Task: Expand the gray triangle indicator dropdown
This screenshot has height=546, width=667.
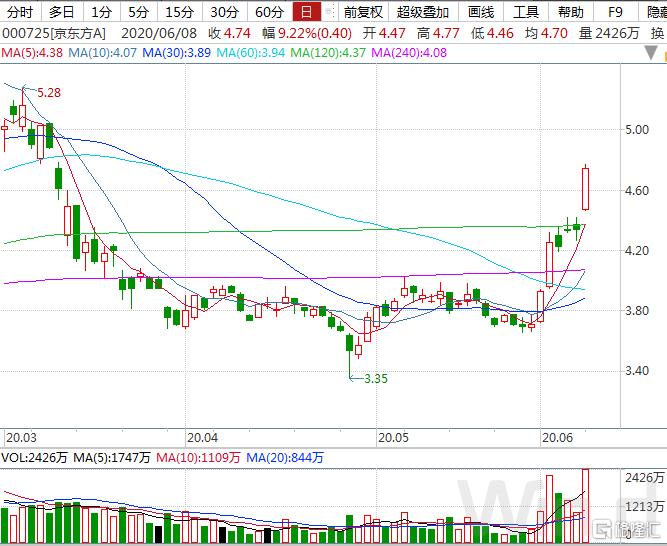Action: click(651, 53)
